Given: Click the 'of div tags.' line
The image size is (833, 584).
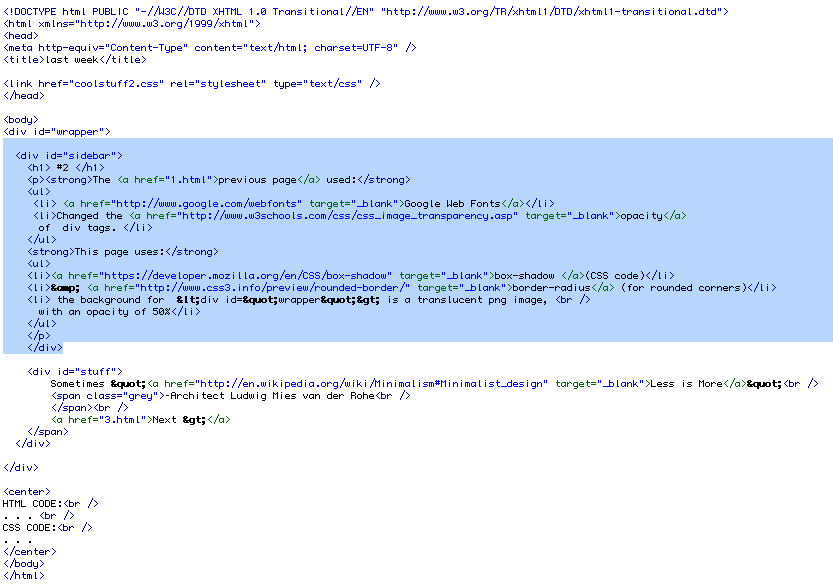Looking at the screenshot, I should [x=95, y=228].
